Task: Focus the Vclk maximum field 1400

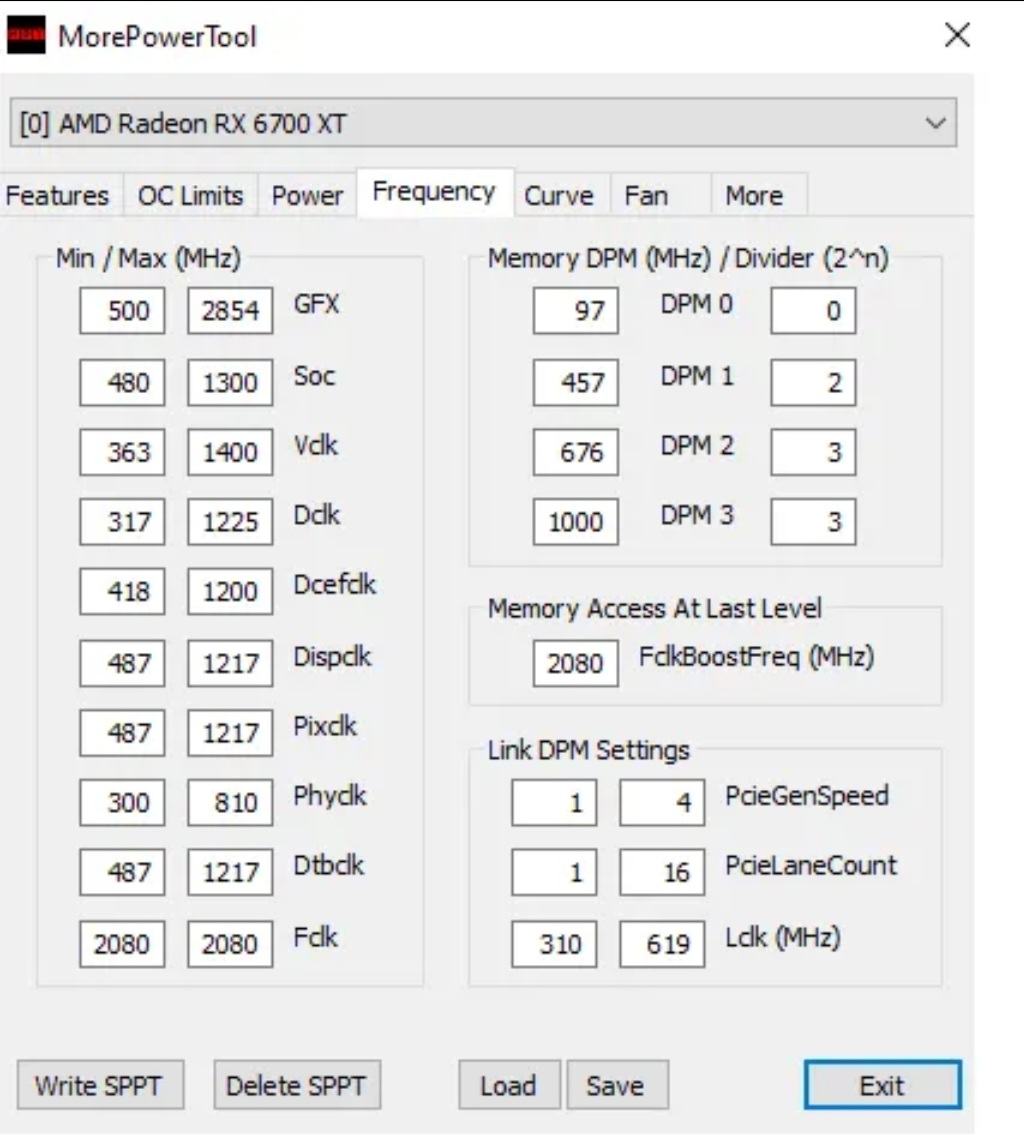Action: 230,452
